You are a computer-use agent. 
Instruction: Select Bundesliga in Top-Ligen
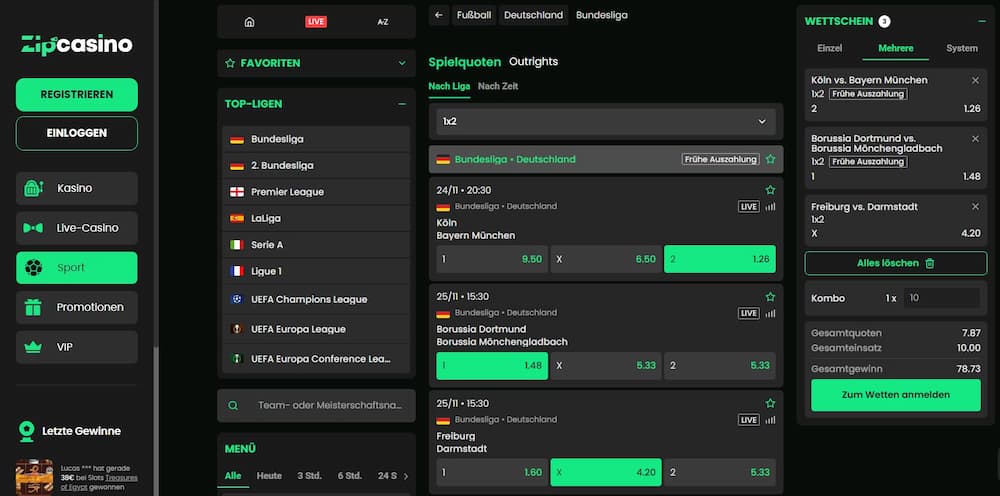pyautogui.click(x=316, y=139)
